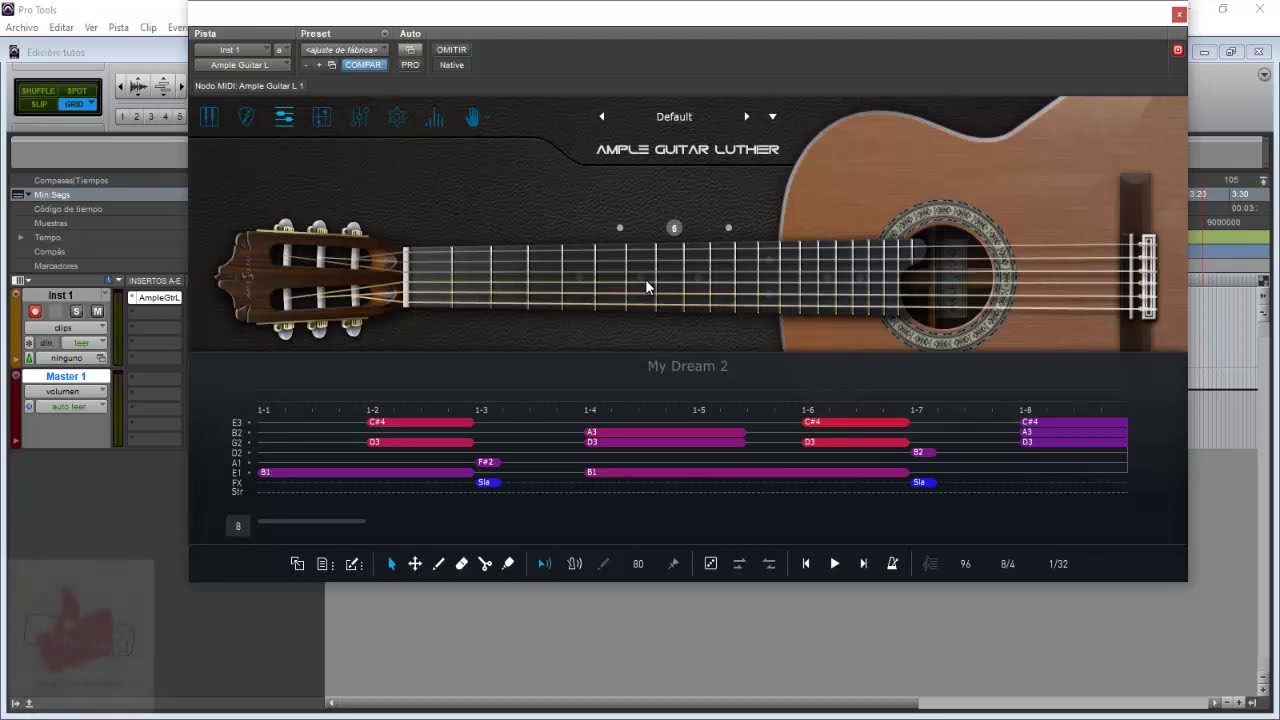
Task: Select the brush paint tool
Action: pyautogui.click(x=508, y=564)
